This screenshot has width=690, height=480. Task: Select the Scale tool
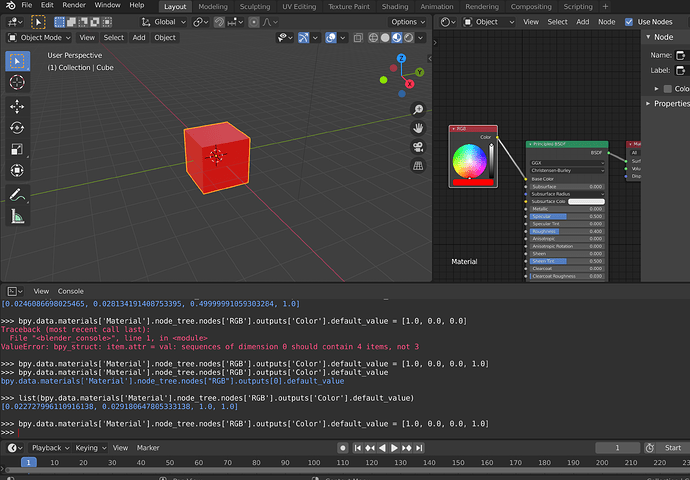click(x=17, y=149)
